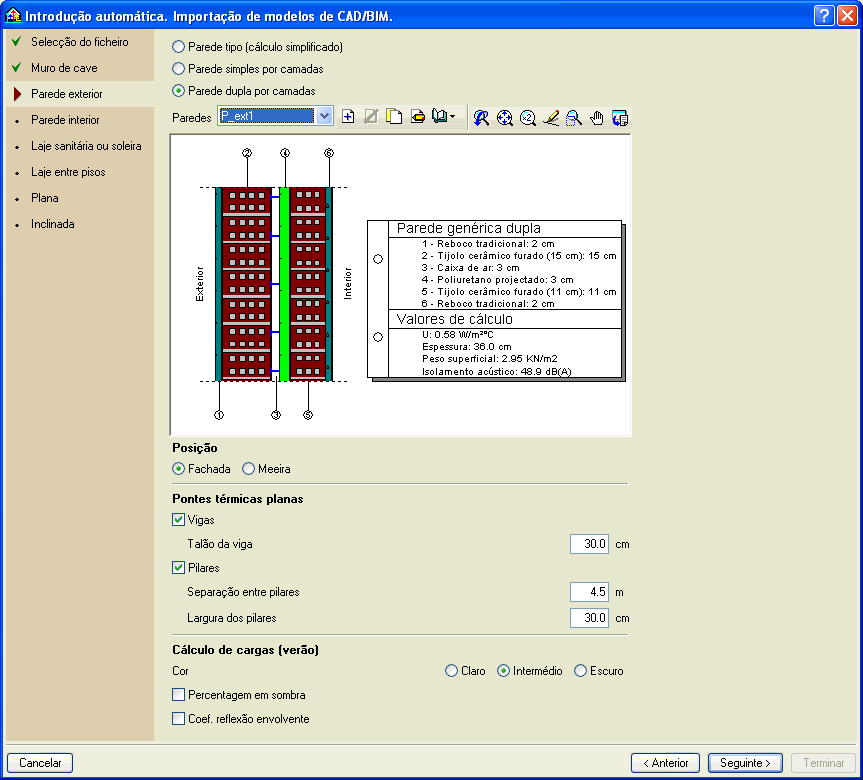Image resolution: width=863 pixels, height=780 pixels.
Task: Click the copy wall icon
Action: click(x=394, y=117)
